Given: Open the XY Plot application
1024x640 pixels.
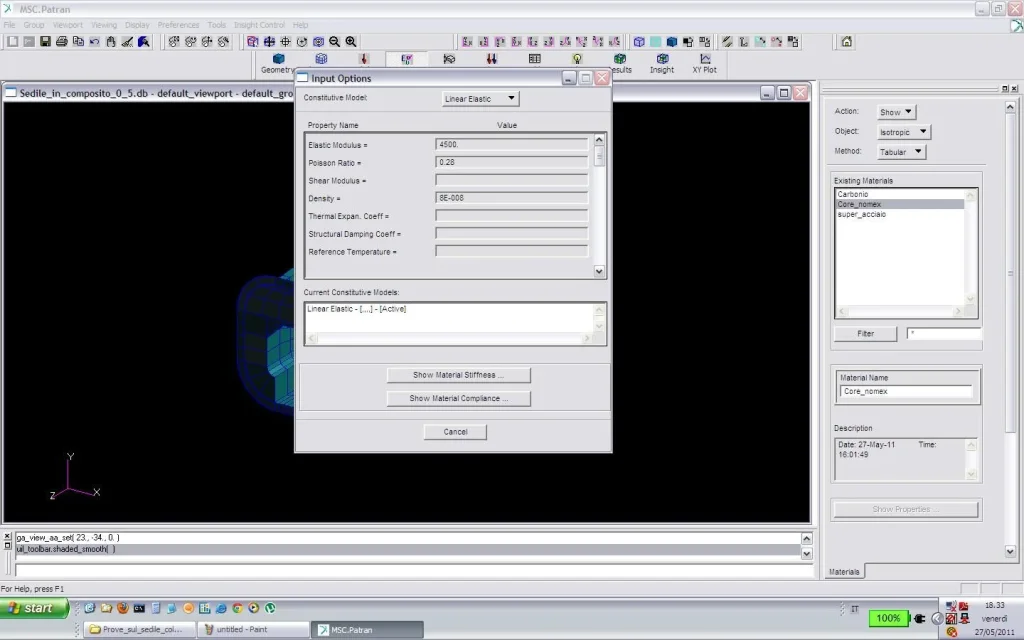Looking at the screenshot, I should [704, 63].
